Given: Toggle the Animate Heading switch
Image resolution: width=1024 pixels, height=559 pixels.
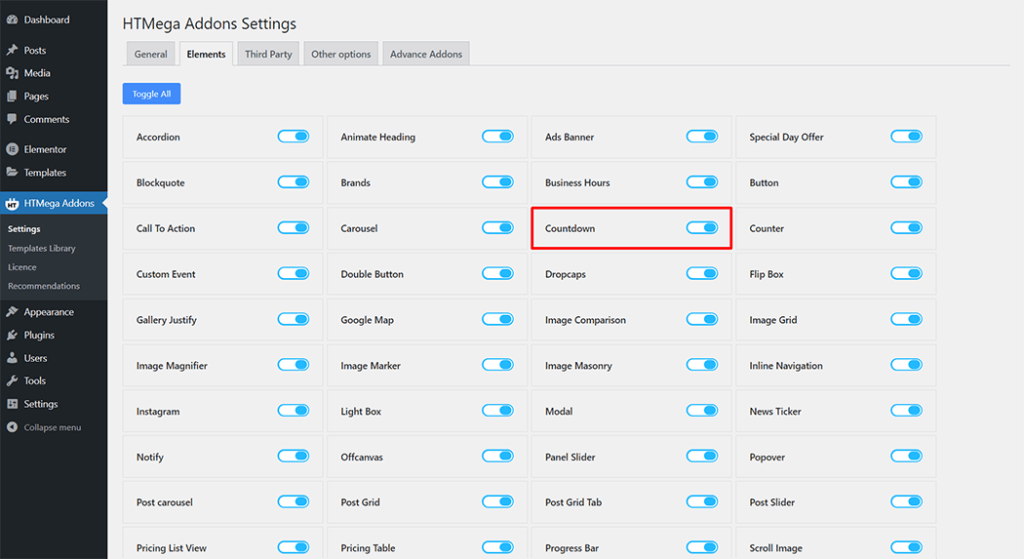Looking at the screenshot, I should coord(498,136).
